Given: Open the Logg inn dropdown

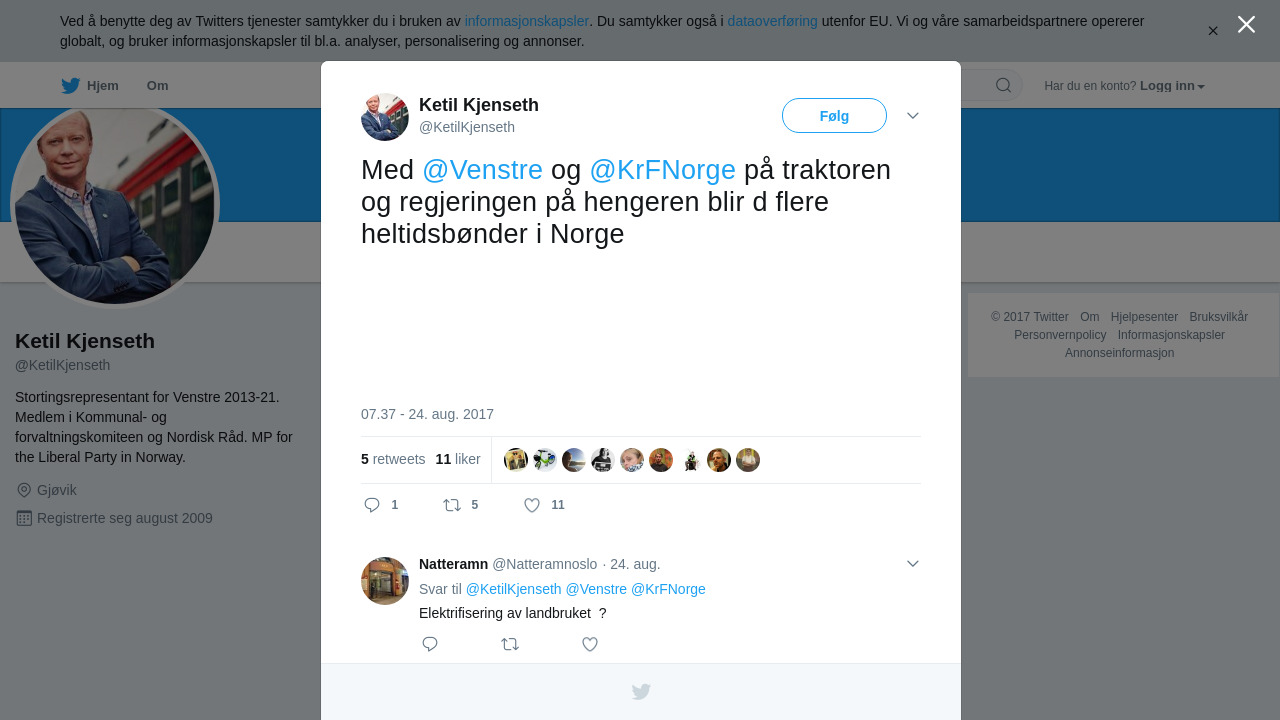Looking at the screenshot, I should (x=1172, y=86).
